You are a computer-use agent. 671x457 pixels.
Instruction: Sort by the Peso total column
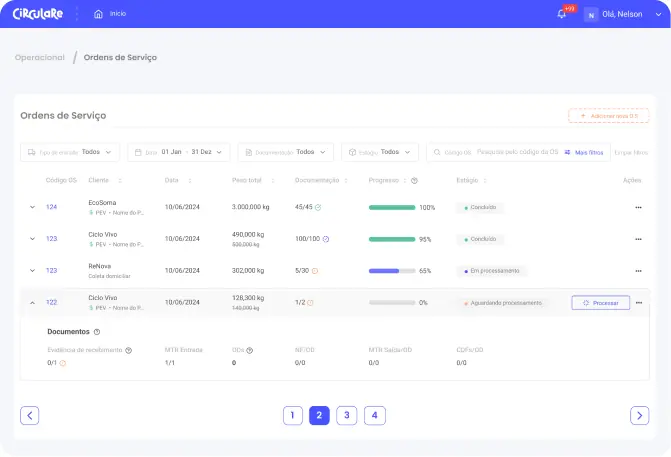click(x=273, y=181)
